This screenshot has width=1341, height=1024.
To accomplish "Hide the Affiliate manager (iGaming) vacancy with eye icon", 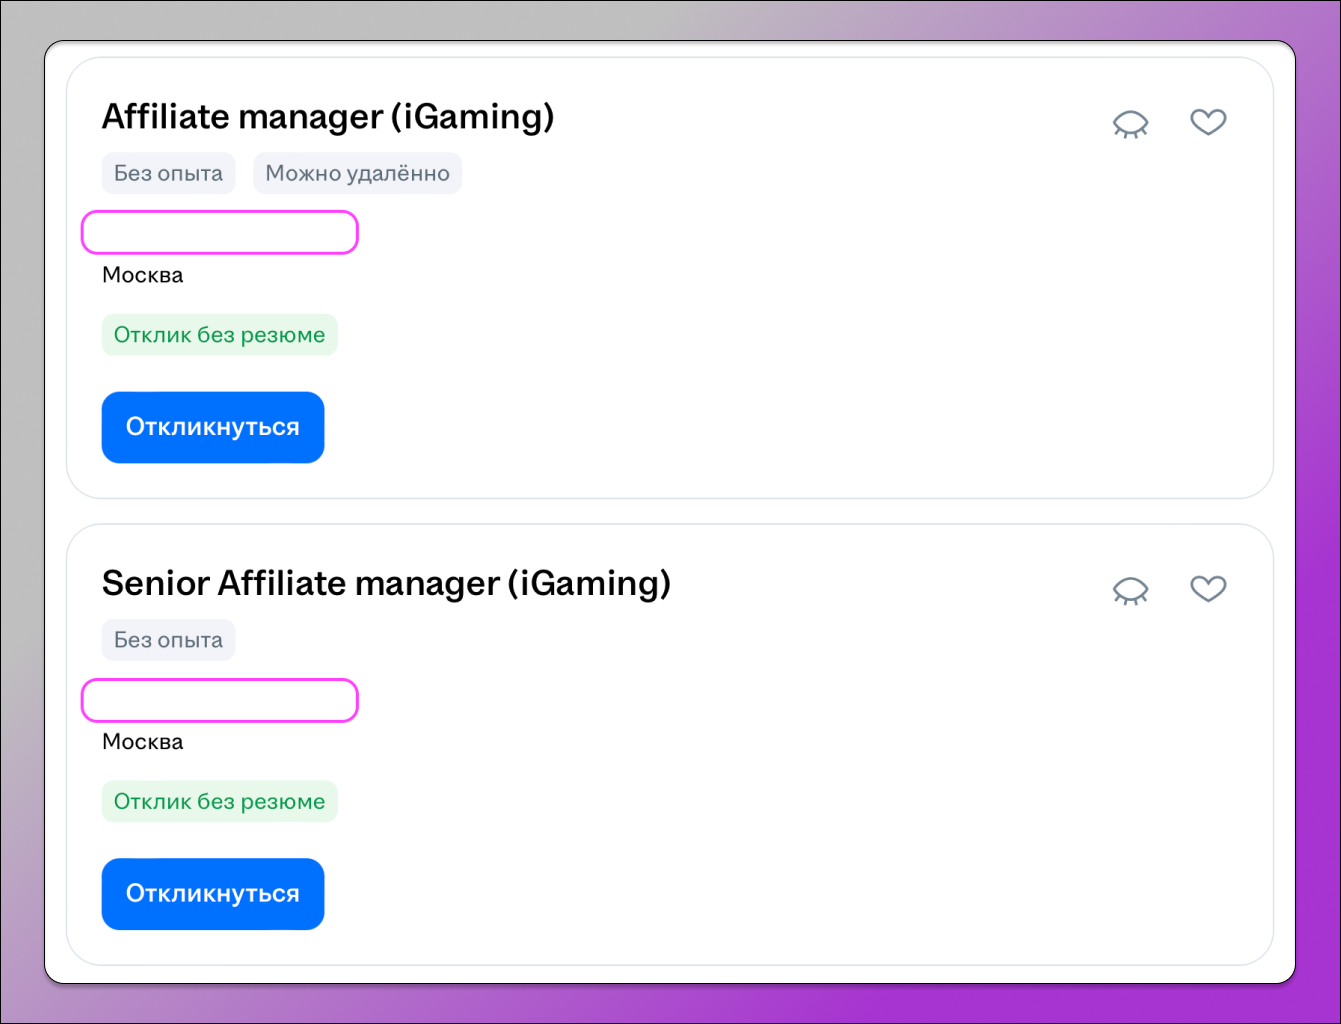I will click(x=1130, y=123).
